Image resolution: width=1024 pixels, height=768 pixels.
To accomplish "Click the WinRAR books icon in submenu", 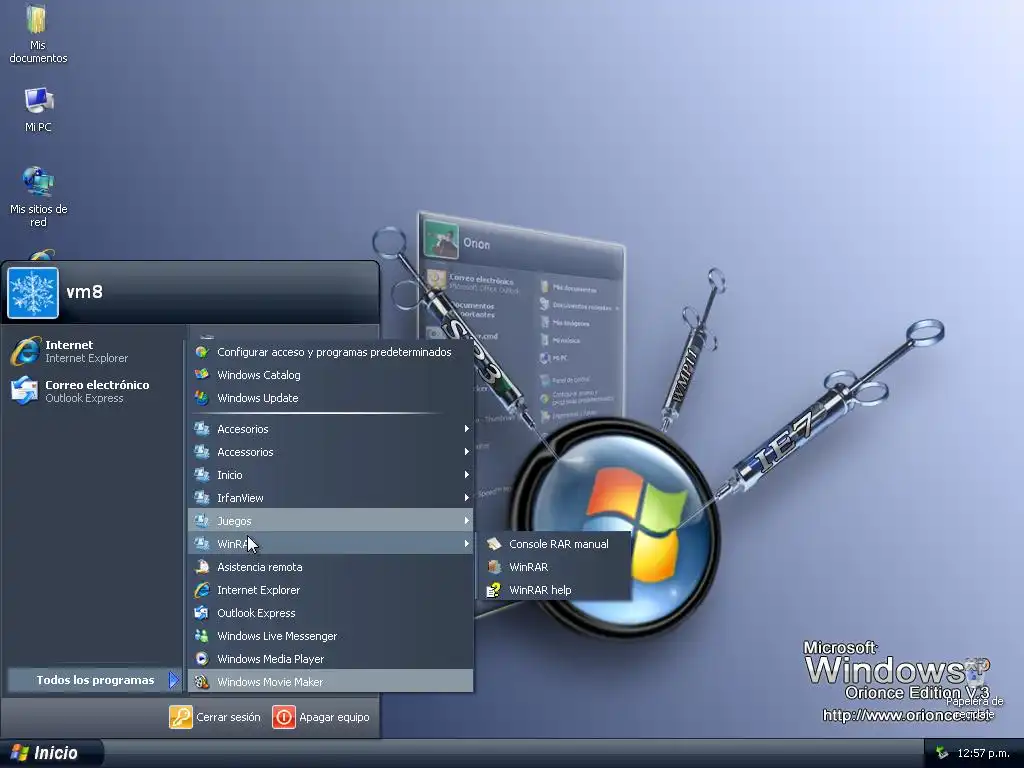I will coord(494,567).
